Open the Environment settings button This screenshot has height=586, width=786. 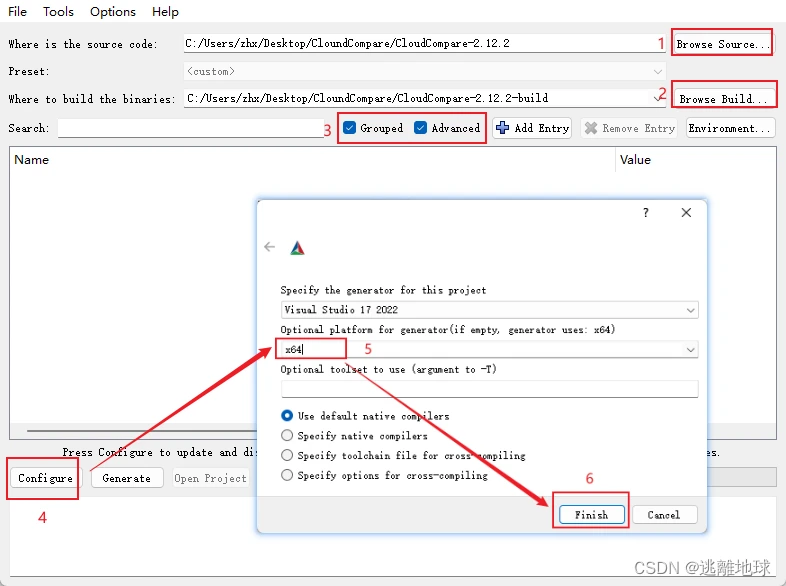(x=730, y=128)
